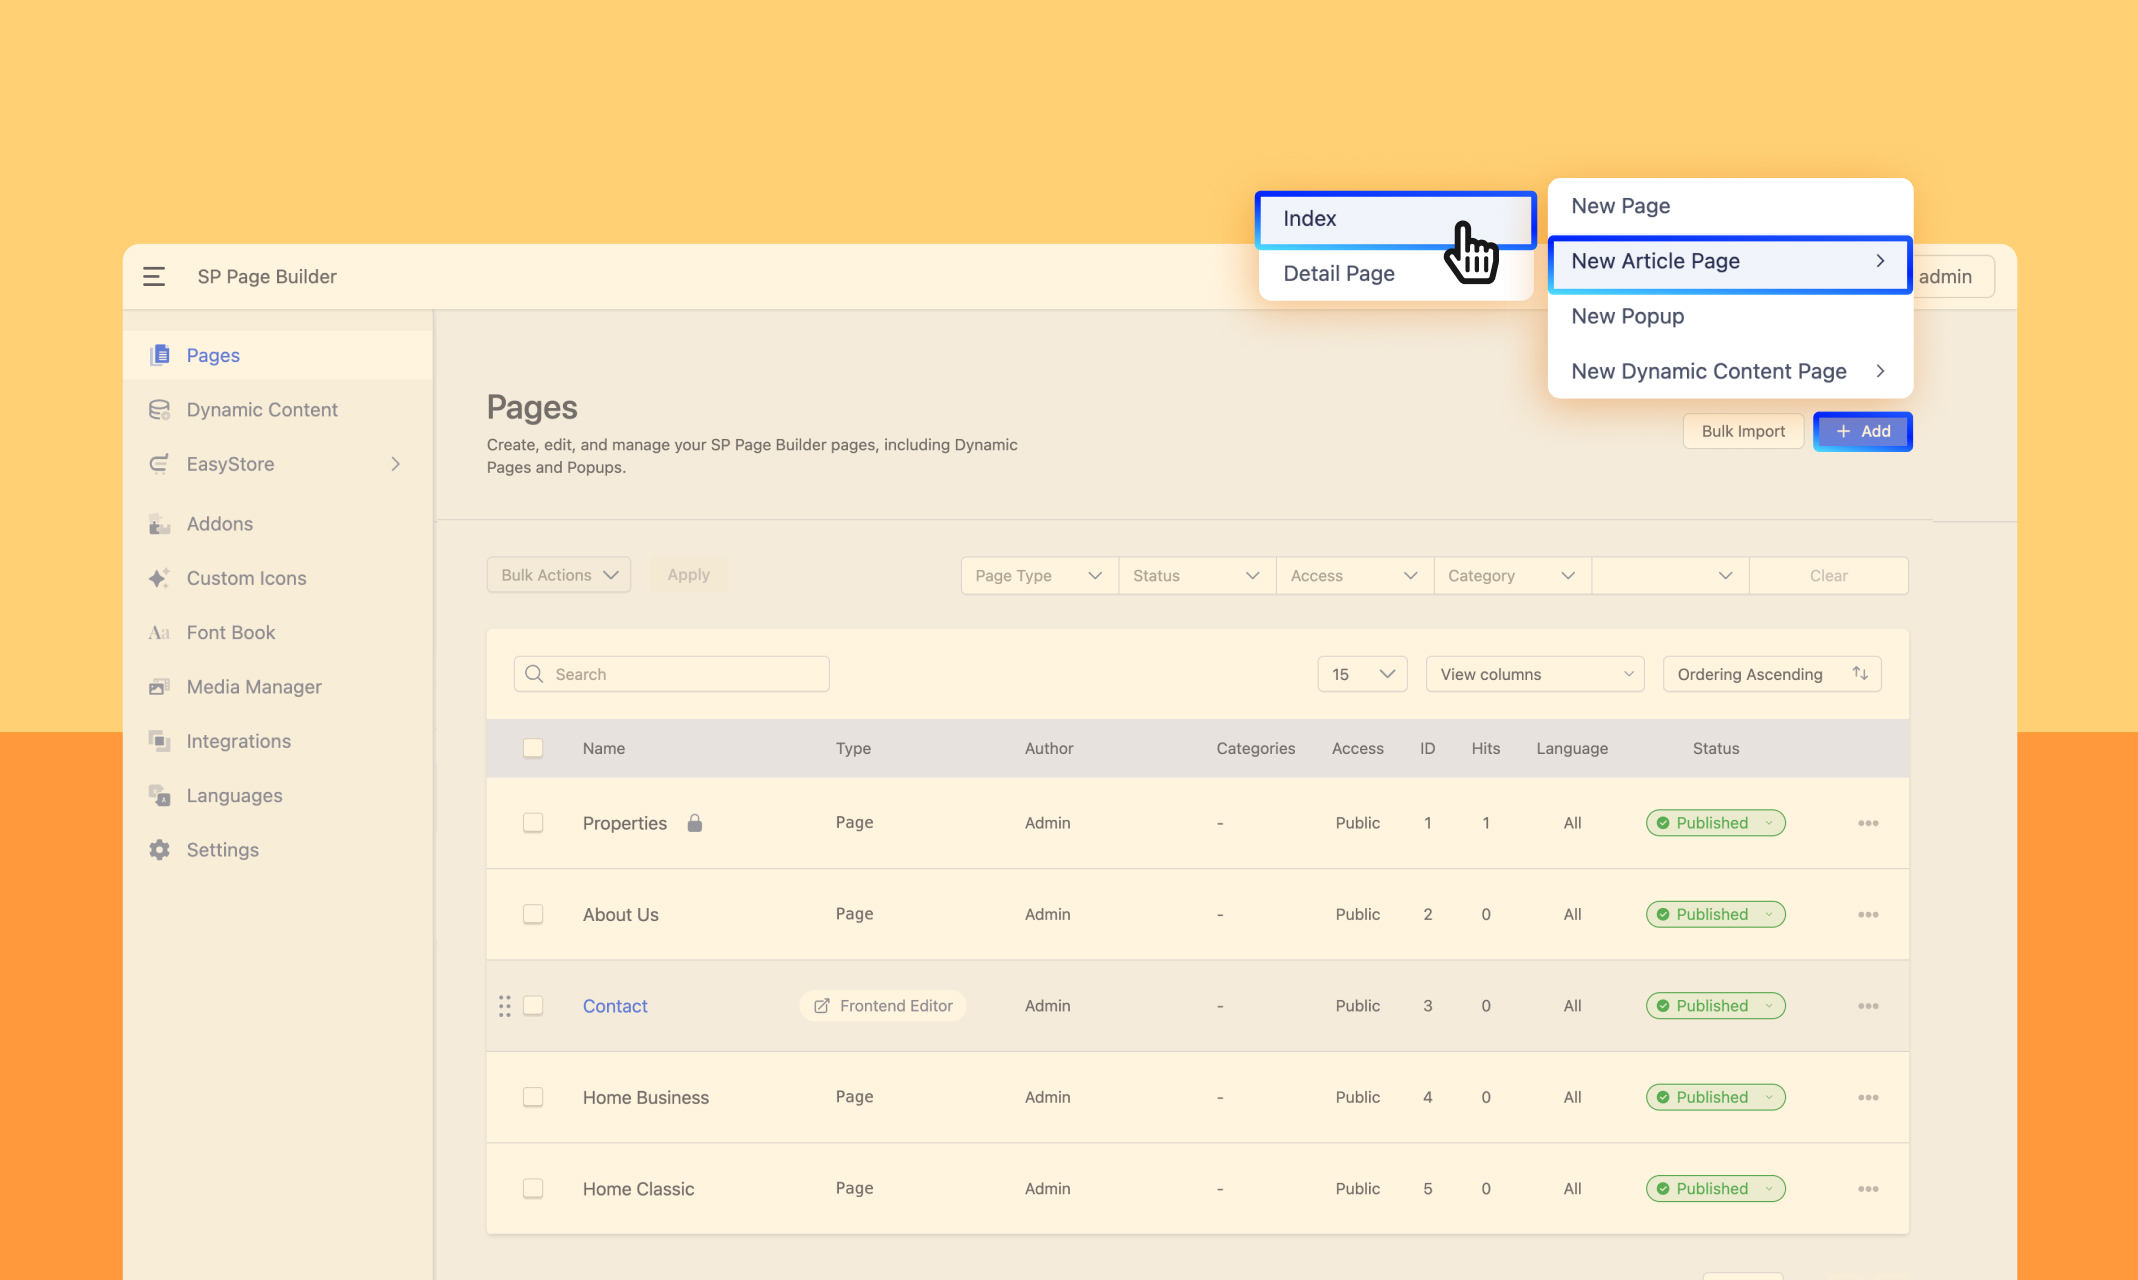Choose New Popup menu entry
This screenshot has width=2138, height=1280.
pyautogui.click(x=1628, y=316)
